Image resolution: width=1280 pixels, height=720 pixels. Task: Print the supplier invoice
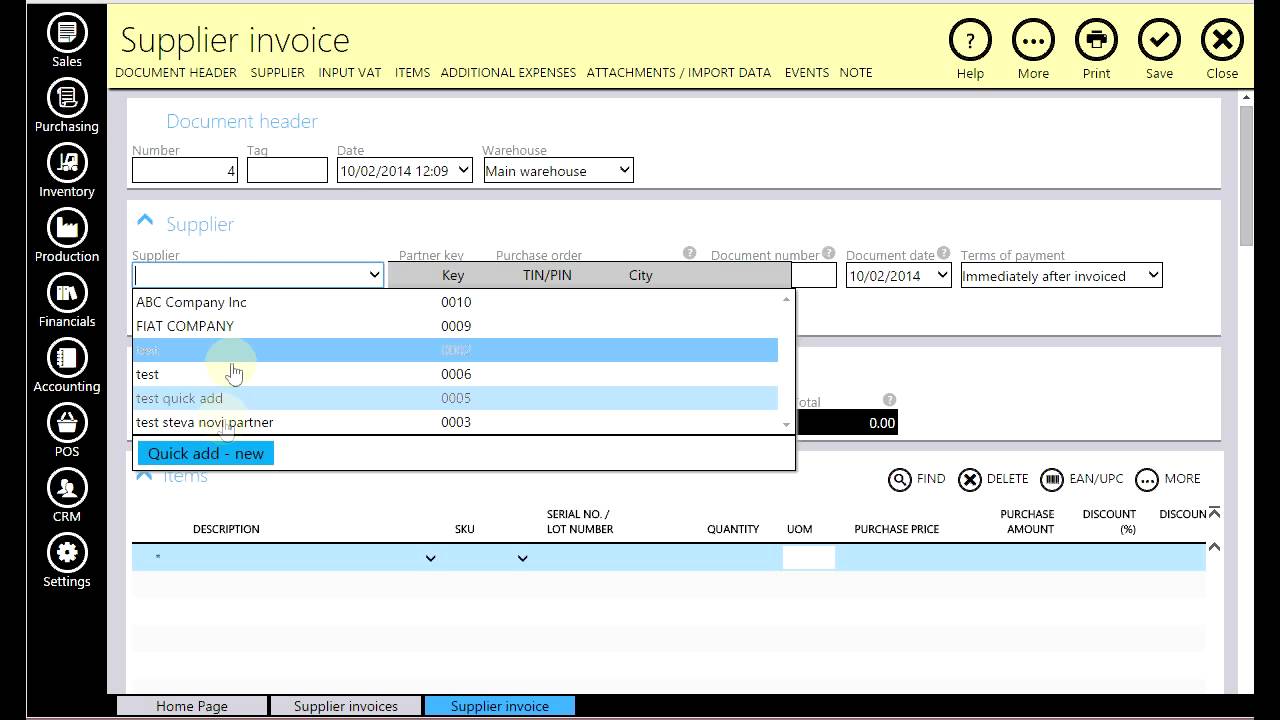tap(1096, 41)
